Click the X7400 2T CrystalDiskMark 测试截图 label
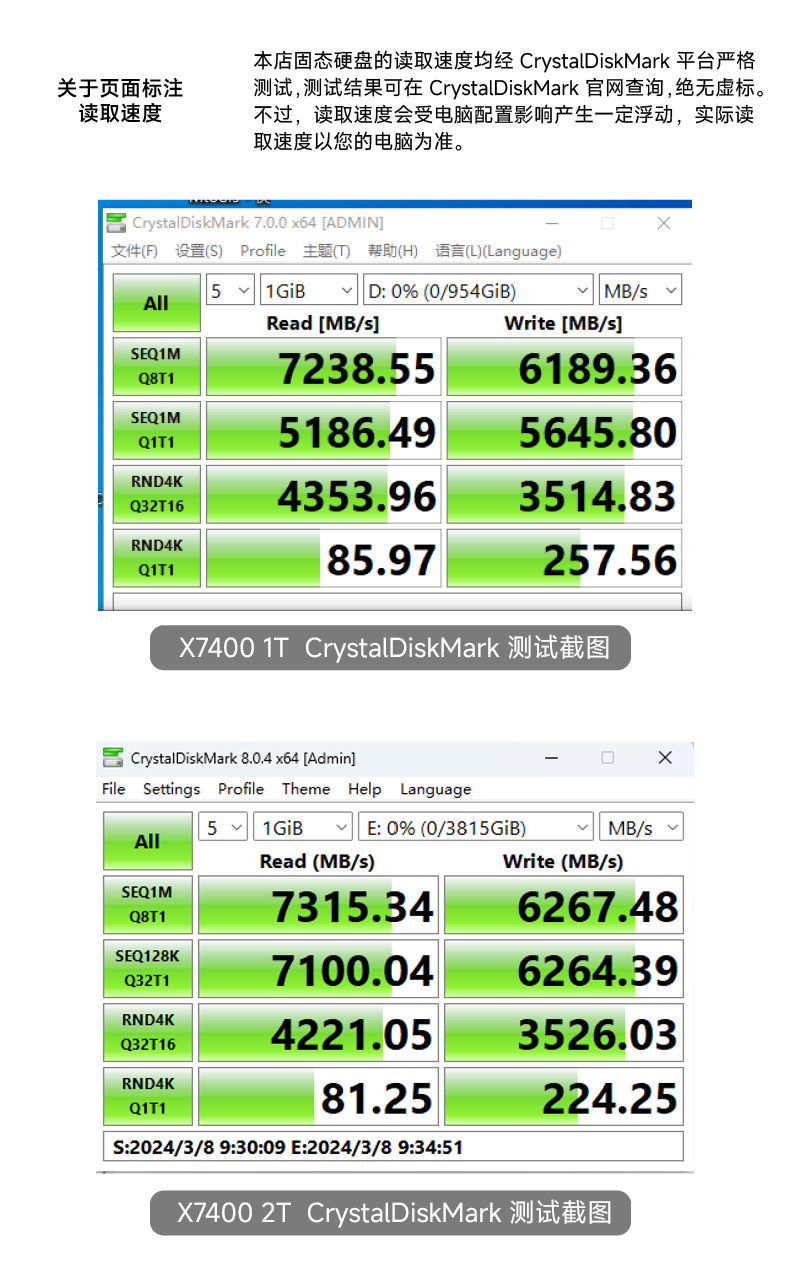The height and width of the screenshot is (1286, 790). [391, 1213]
